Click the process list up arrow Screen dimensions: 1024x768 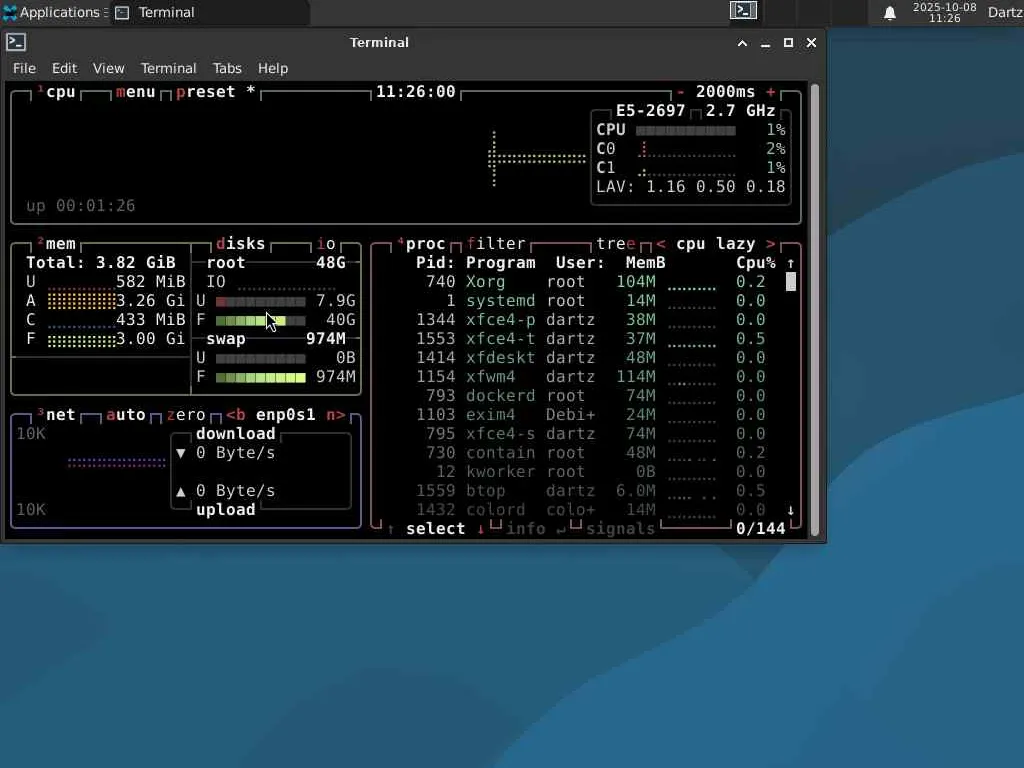791,263
